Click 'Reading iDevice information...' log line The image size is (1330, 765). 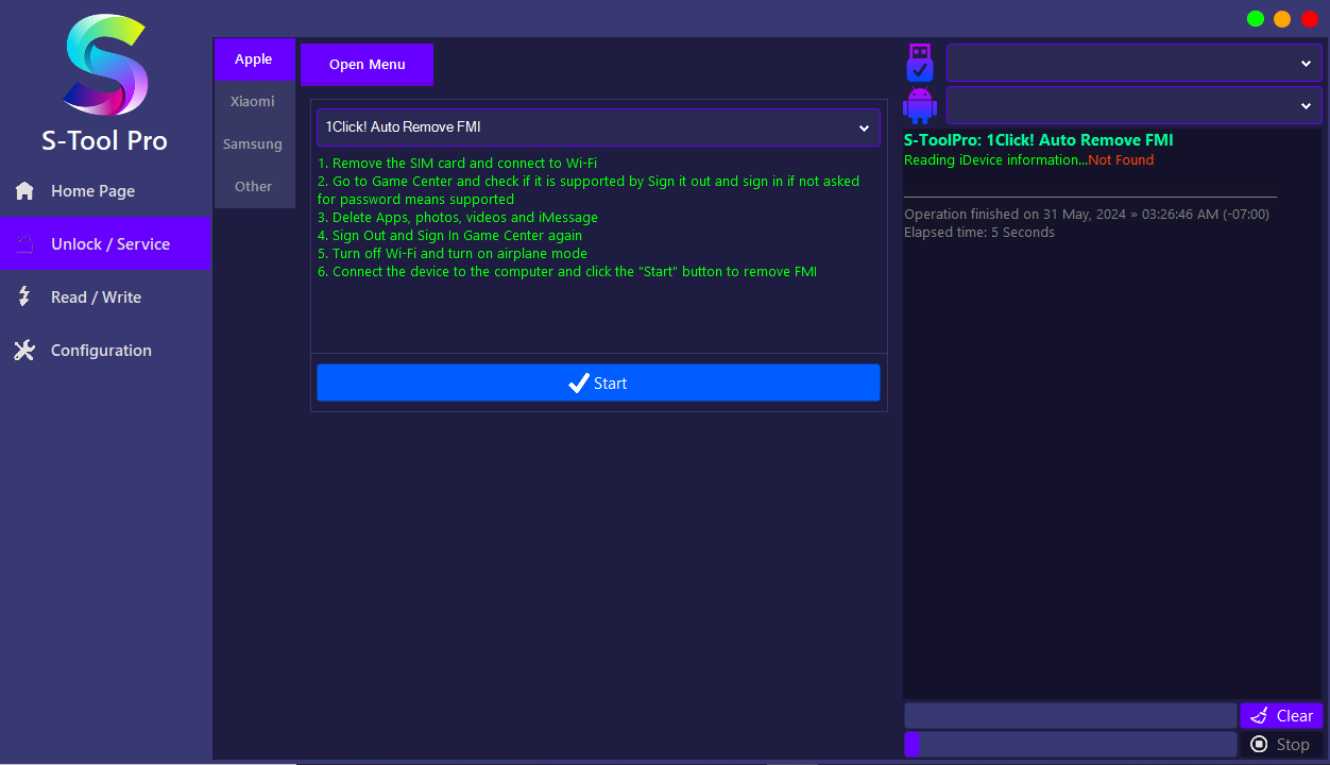[x=996, y=160]
